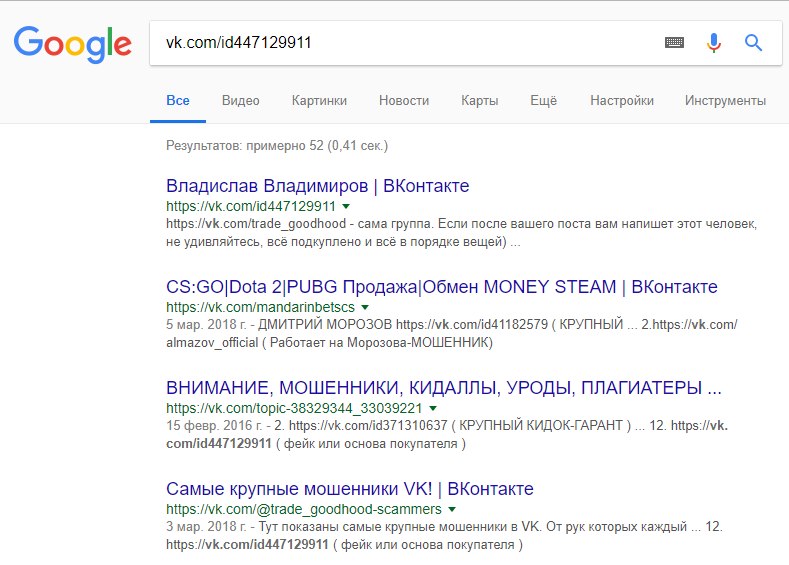The width and height of the screenshot is (789, 565).
Task: Expand the Ещё menu
Action: coord(543,101)
